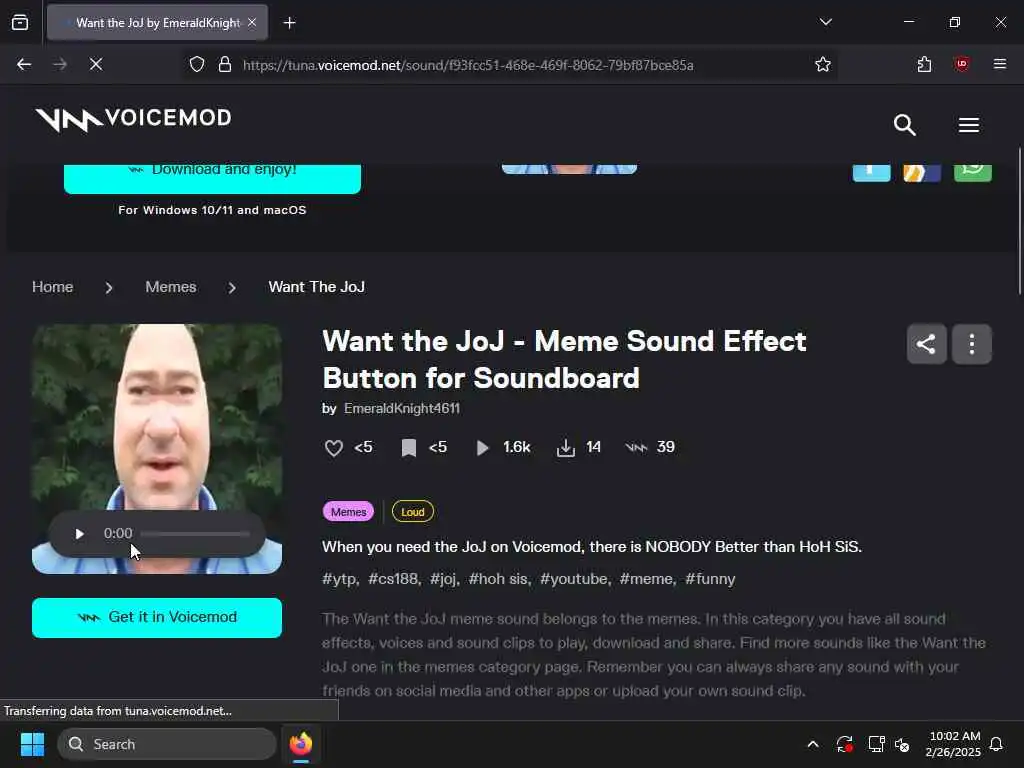The image size is (1024, 768).
Task: Bookmark this page with the star
Action: tap(823, 65)
